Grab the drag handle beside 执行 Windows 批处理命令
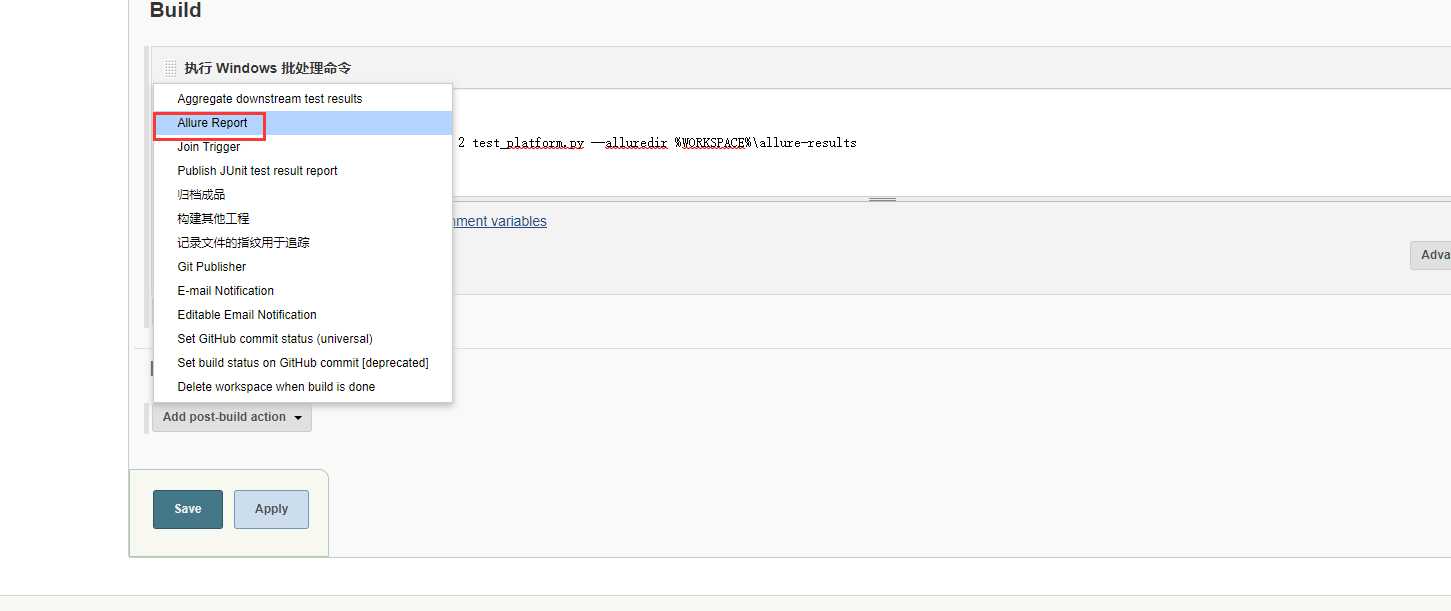Screen dimensions: 1451x611 [170, 68]
